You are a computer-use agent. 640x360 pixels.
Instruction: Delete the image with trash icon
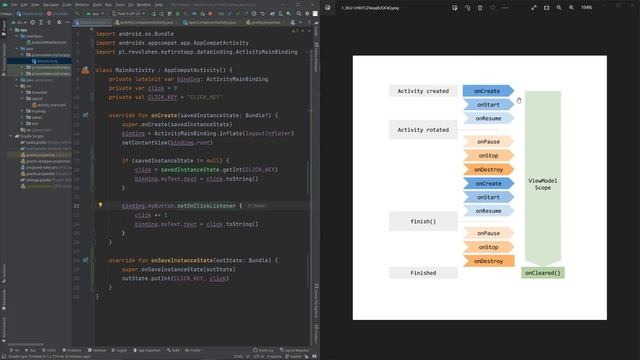480,8
